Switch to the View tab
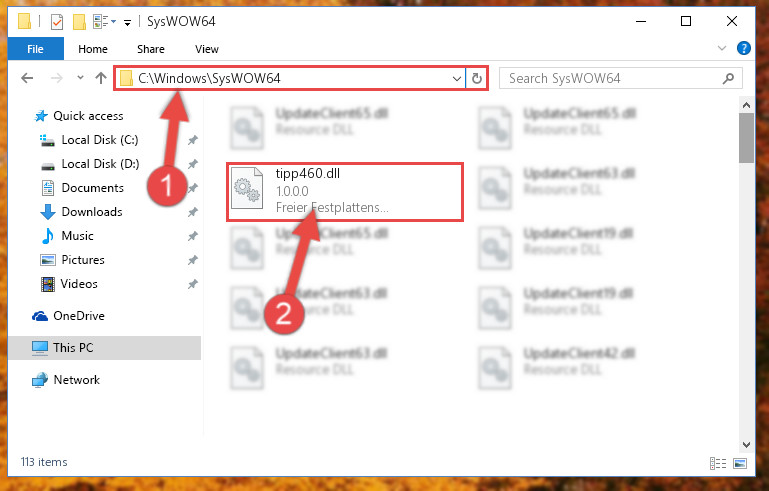 [206, 49]
